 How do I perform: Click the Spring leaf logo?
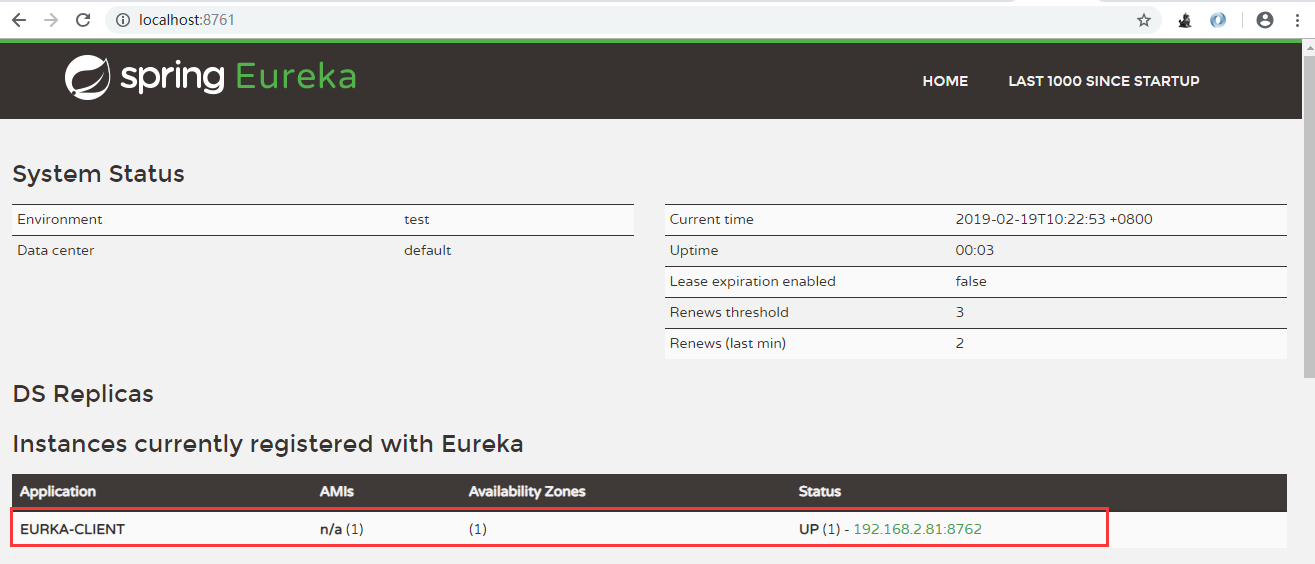coord(88,78)
